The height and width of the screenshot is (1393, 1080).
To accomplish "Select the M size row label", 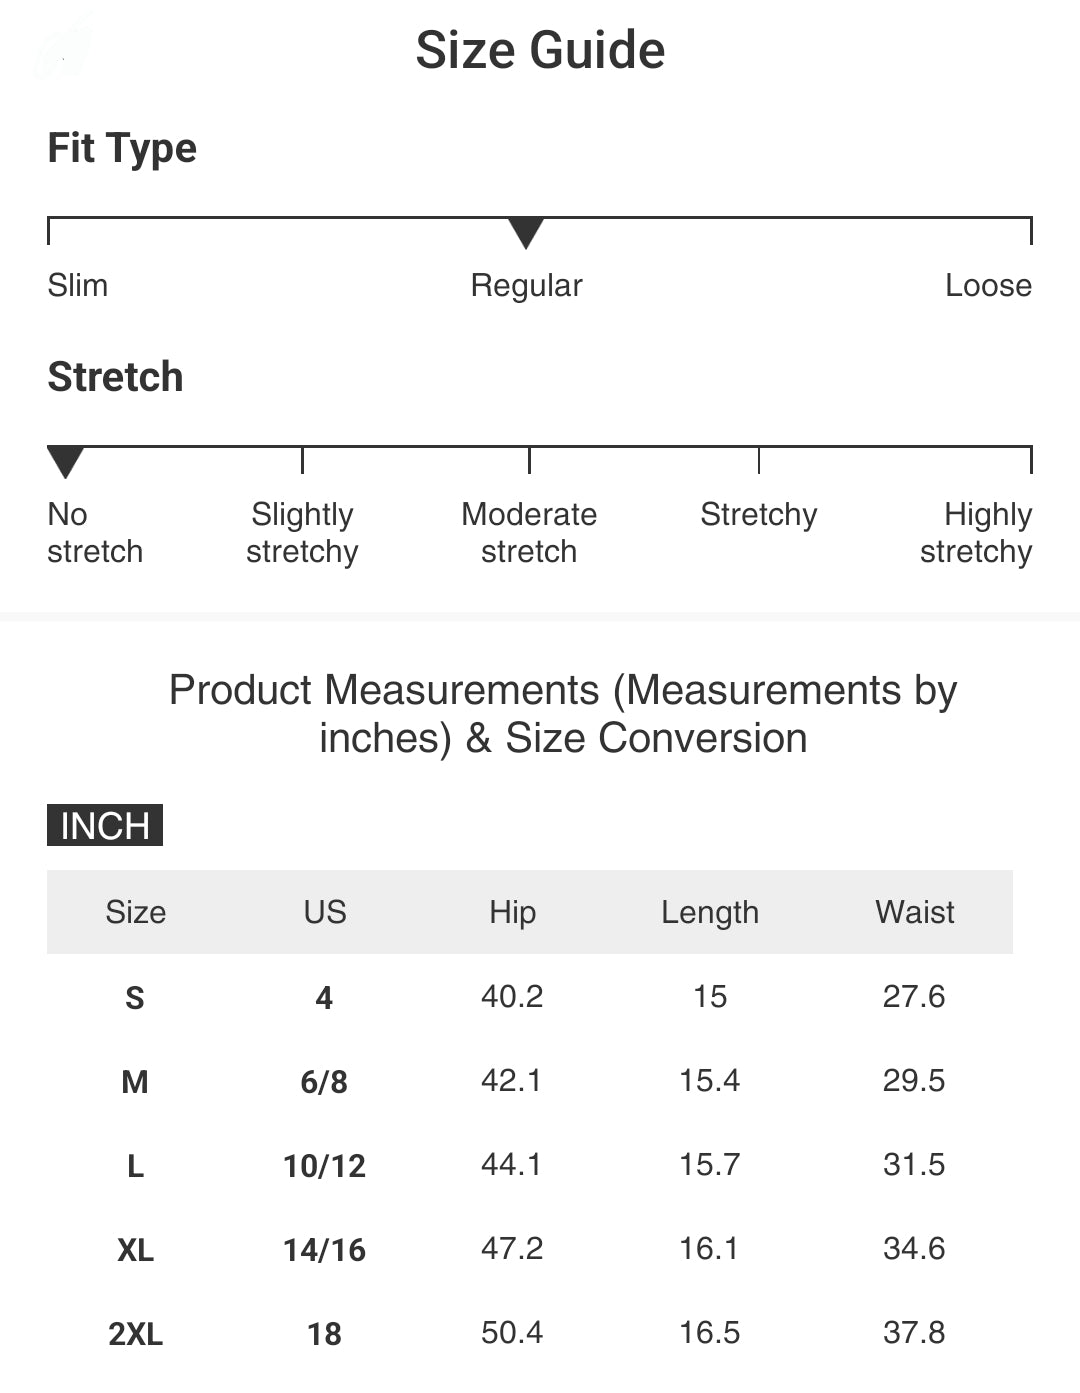I will coord(135,1082).
